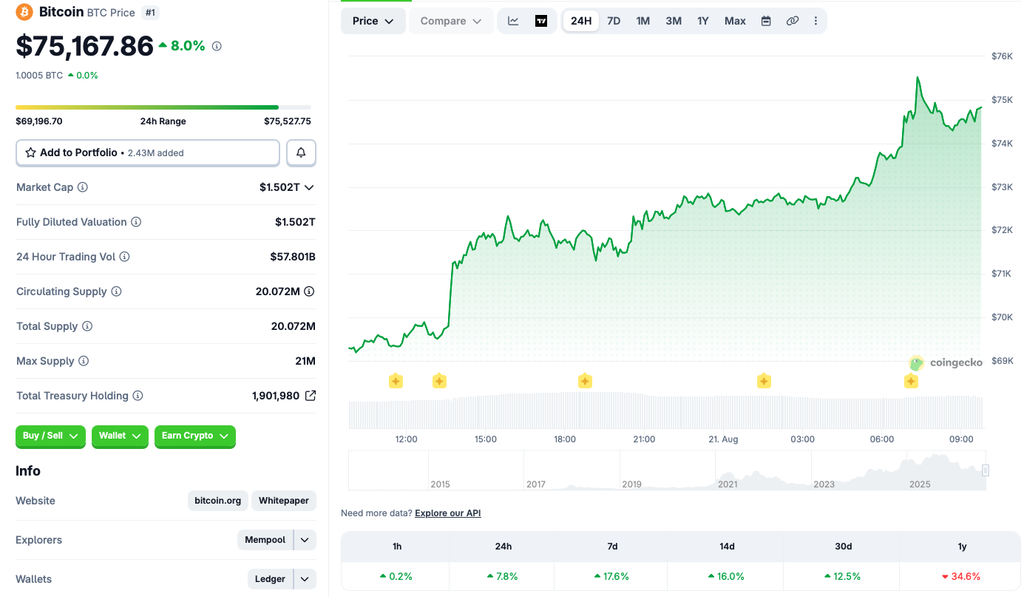Open the Buy / Sell dropdown
Screen dimensions: 1024x597
pyautogui.click(x=50, y=436)
